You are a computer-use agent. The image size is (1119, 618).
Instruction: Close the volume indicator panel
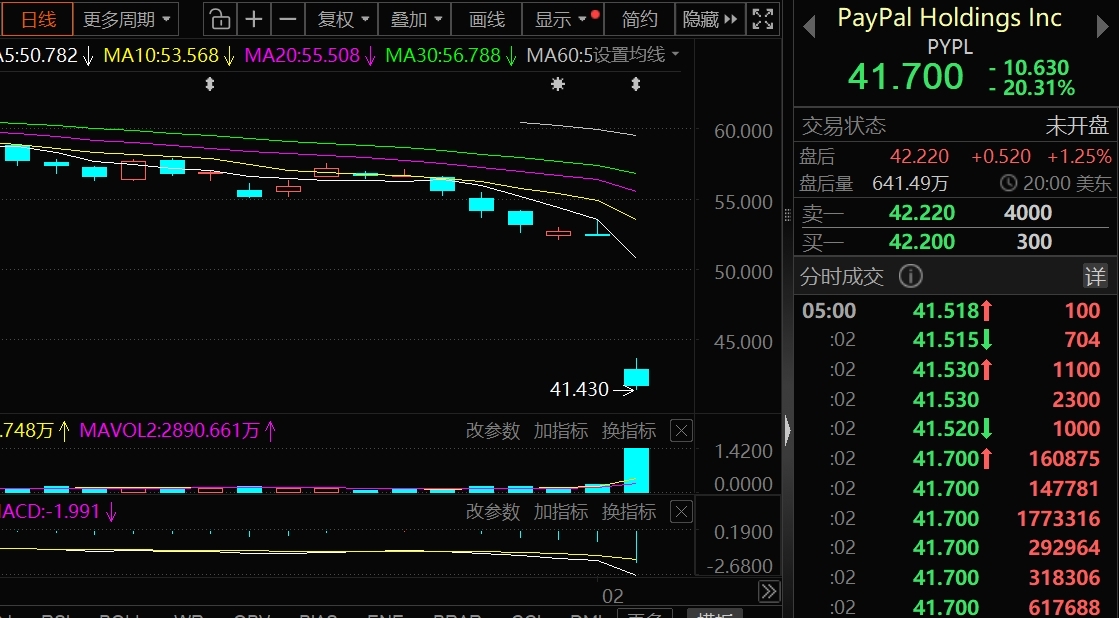click(x=682, y=431)
